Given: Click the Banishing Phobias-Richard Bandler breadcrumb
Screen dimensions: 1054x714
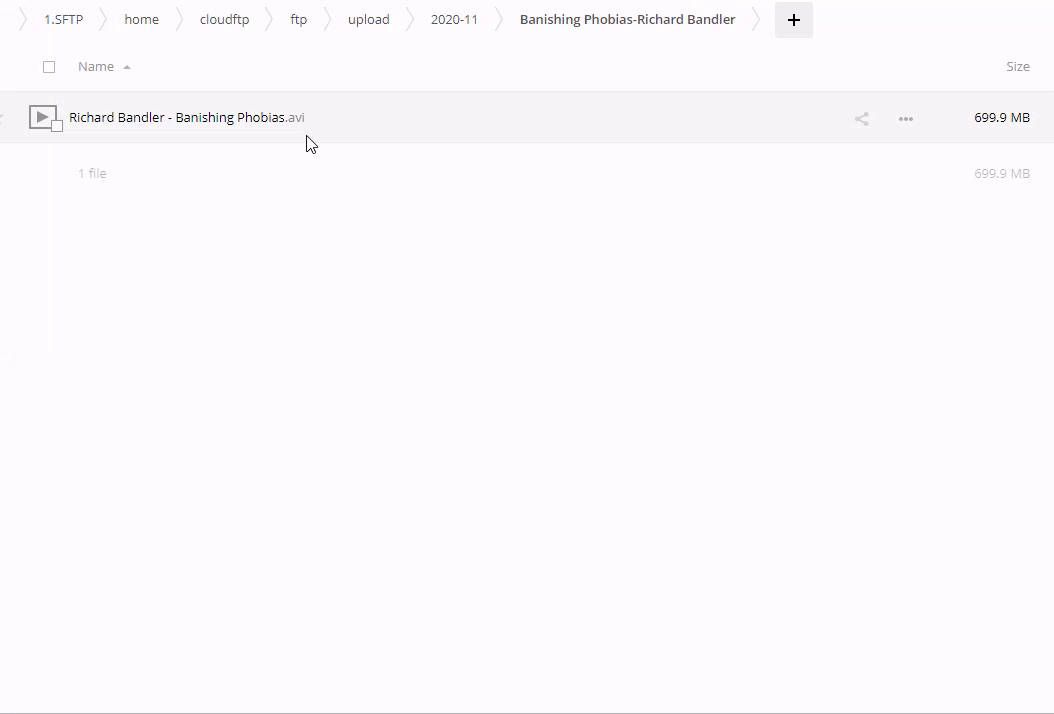Looking at the screenshot, I should pos(627,20).
